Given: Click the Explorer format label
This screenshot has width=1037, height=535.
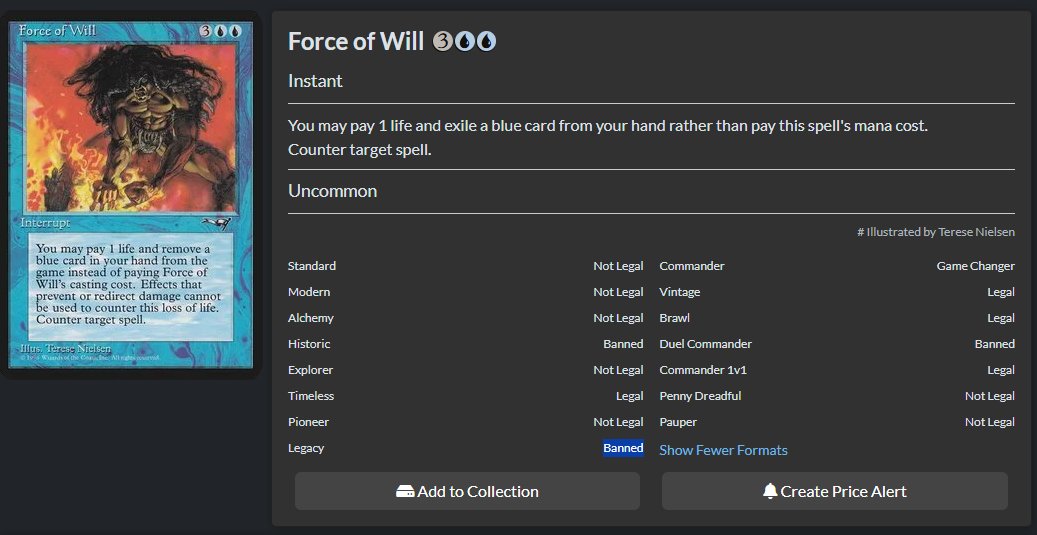Looking at the screenshot, I should click(310, 370).
